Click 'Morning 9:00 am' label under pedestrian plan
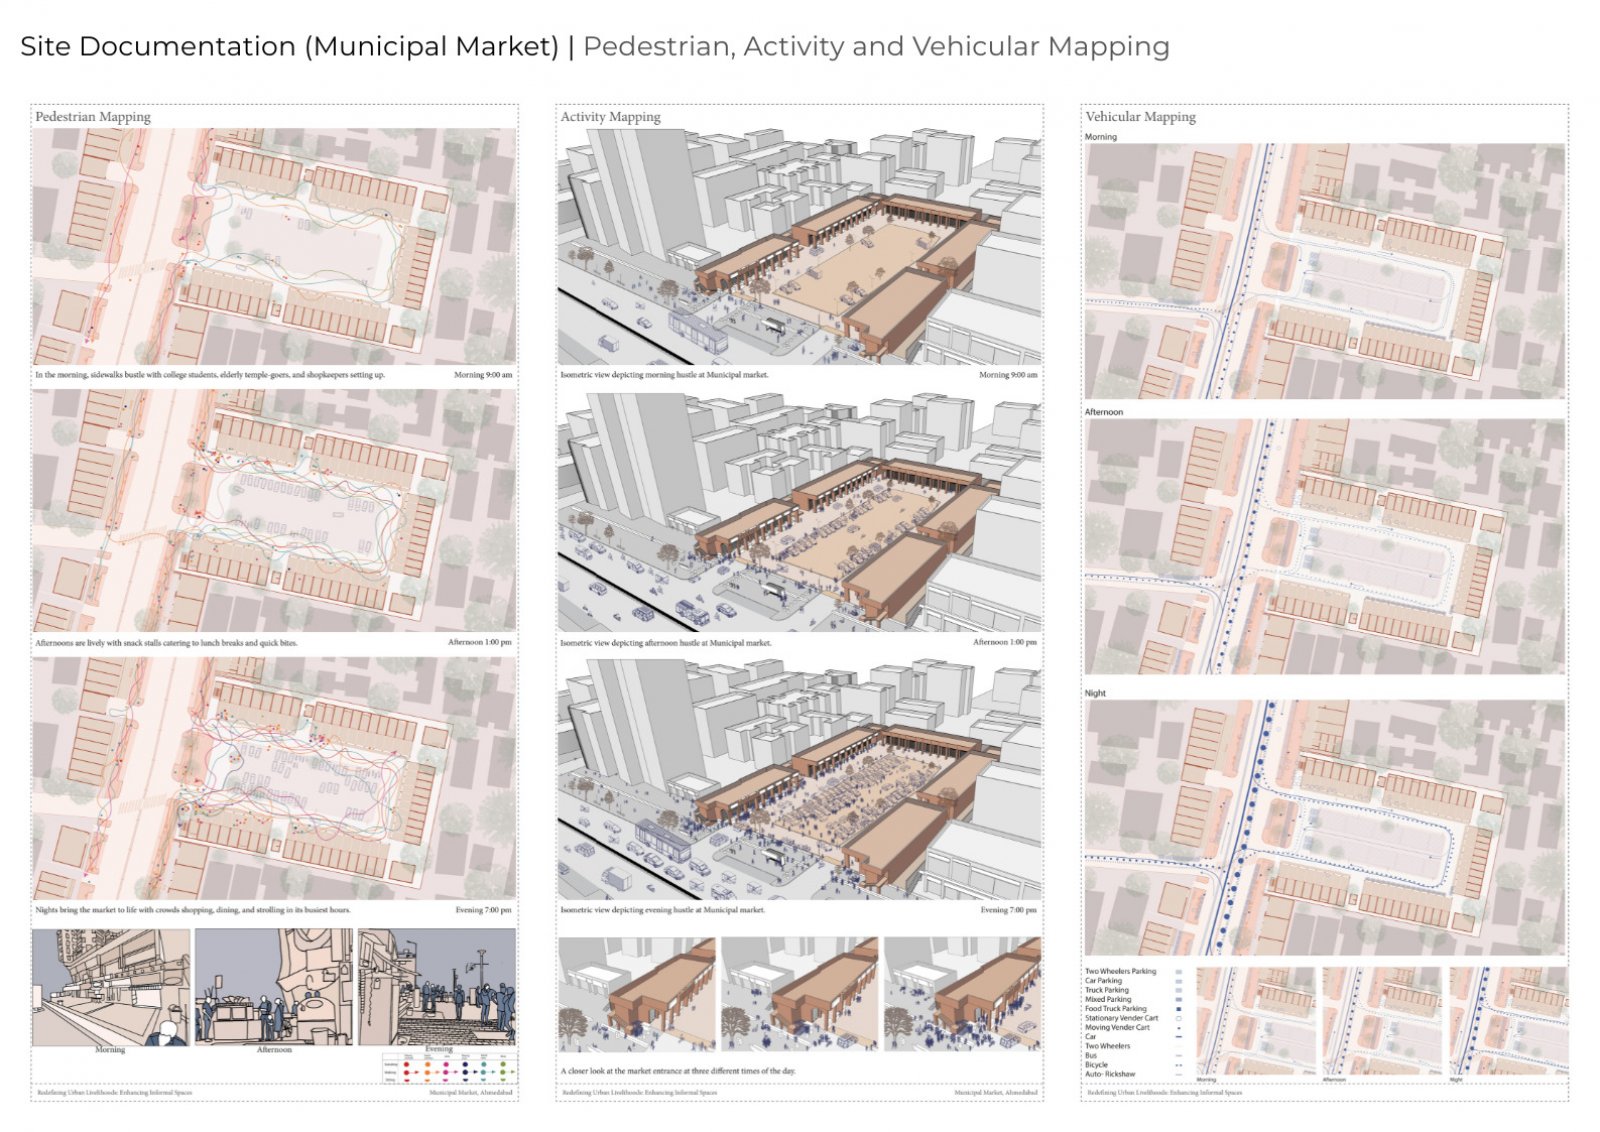The width and height of the screenshot is (1600, 1132). [483, 375]
